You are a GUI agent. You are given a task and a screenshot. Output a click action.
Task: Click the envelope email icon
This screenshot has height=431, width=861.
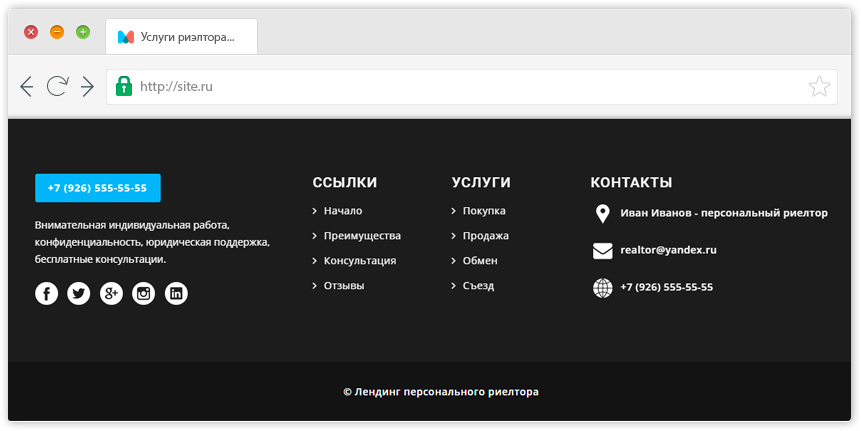(602, 251)
